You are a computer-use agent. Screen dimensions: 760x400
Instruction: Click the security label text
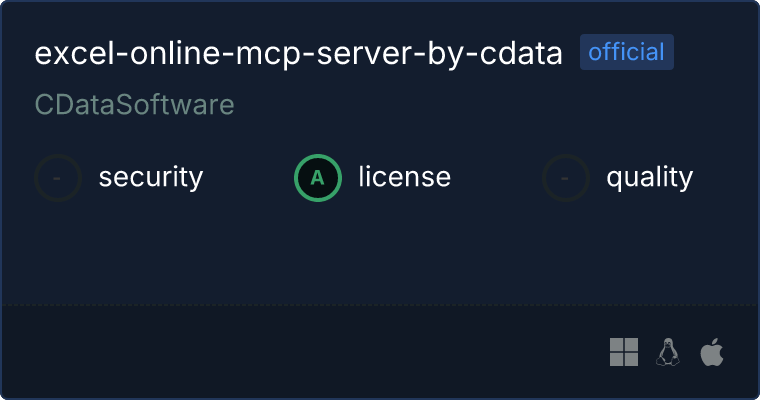point(151,177)
